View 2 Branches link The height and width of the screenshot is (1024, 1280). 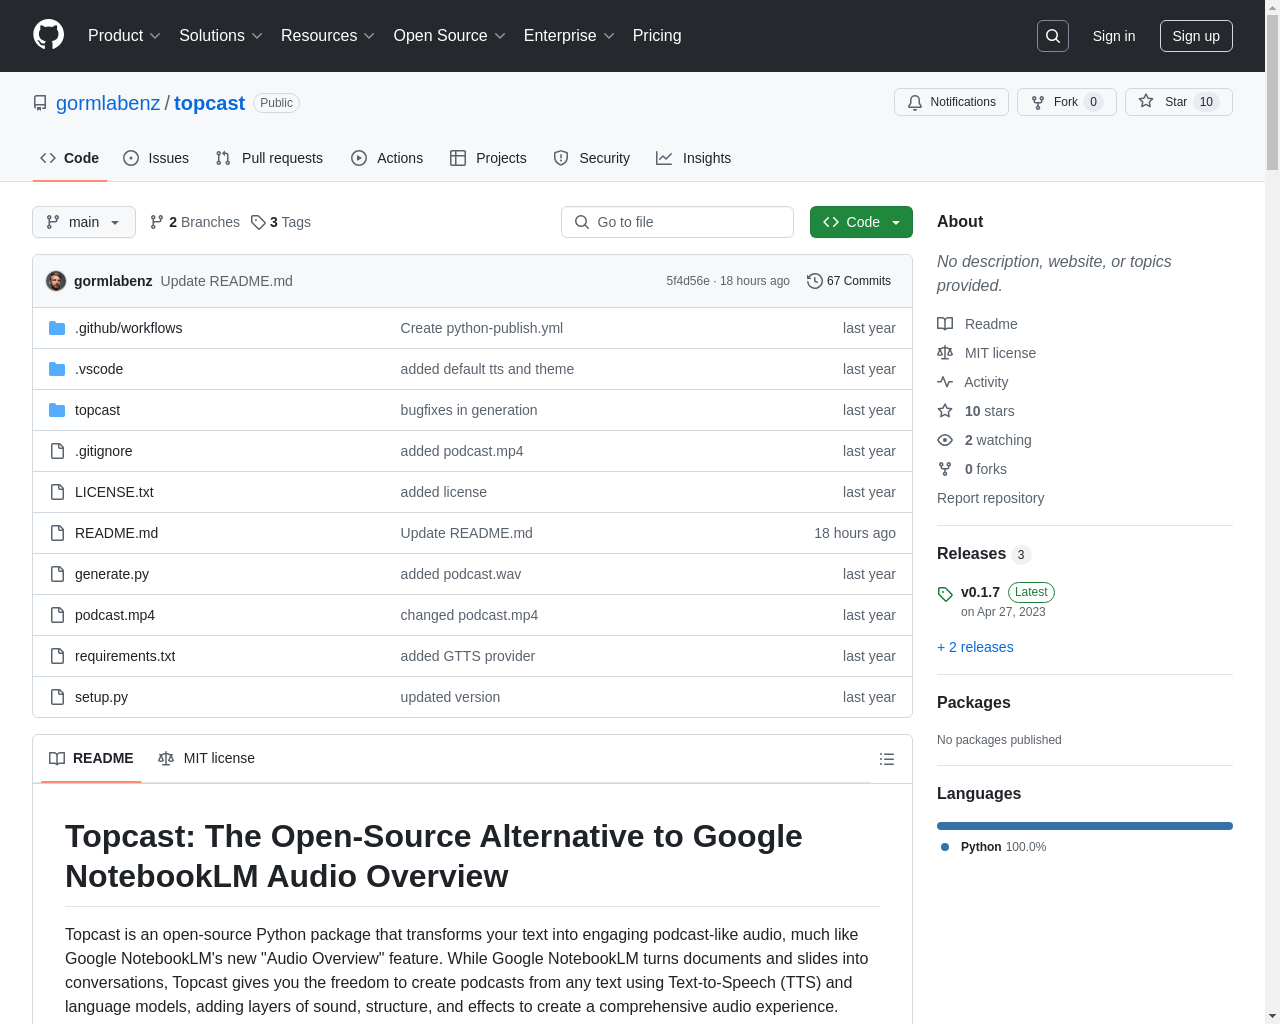point(195,222)
